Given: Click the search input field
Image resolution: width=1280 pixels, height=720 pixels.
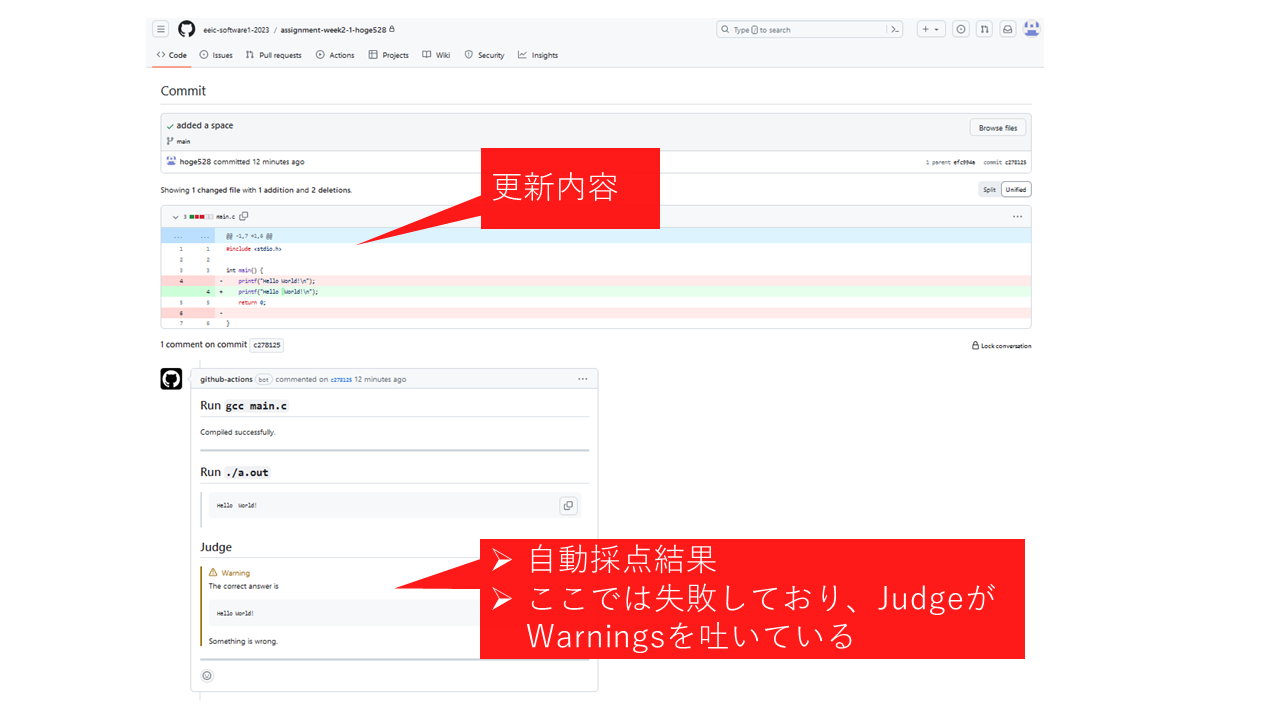Looking at the screenshot, I should (x=800, y=30).
